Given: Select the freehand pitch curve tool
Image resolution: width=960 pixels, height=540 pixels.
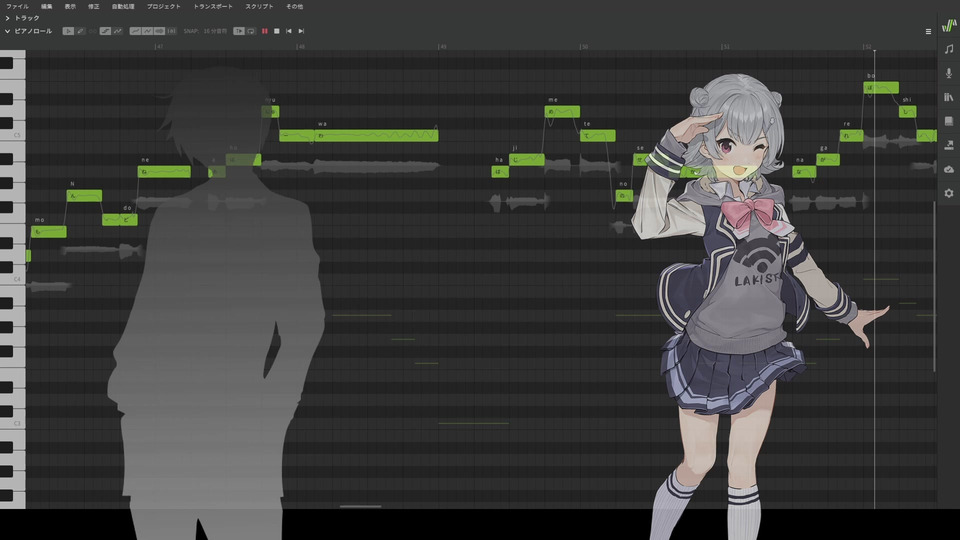Looking at the screenshot, I should [x=118, y=31].
